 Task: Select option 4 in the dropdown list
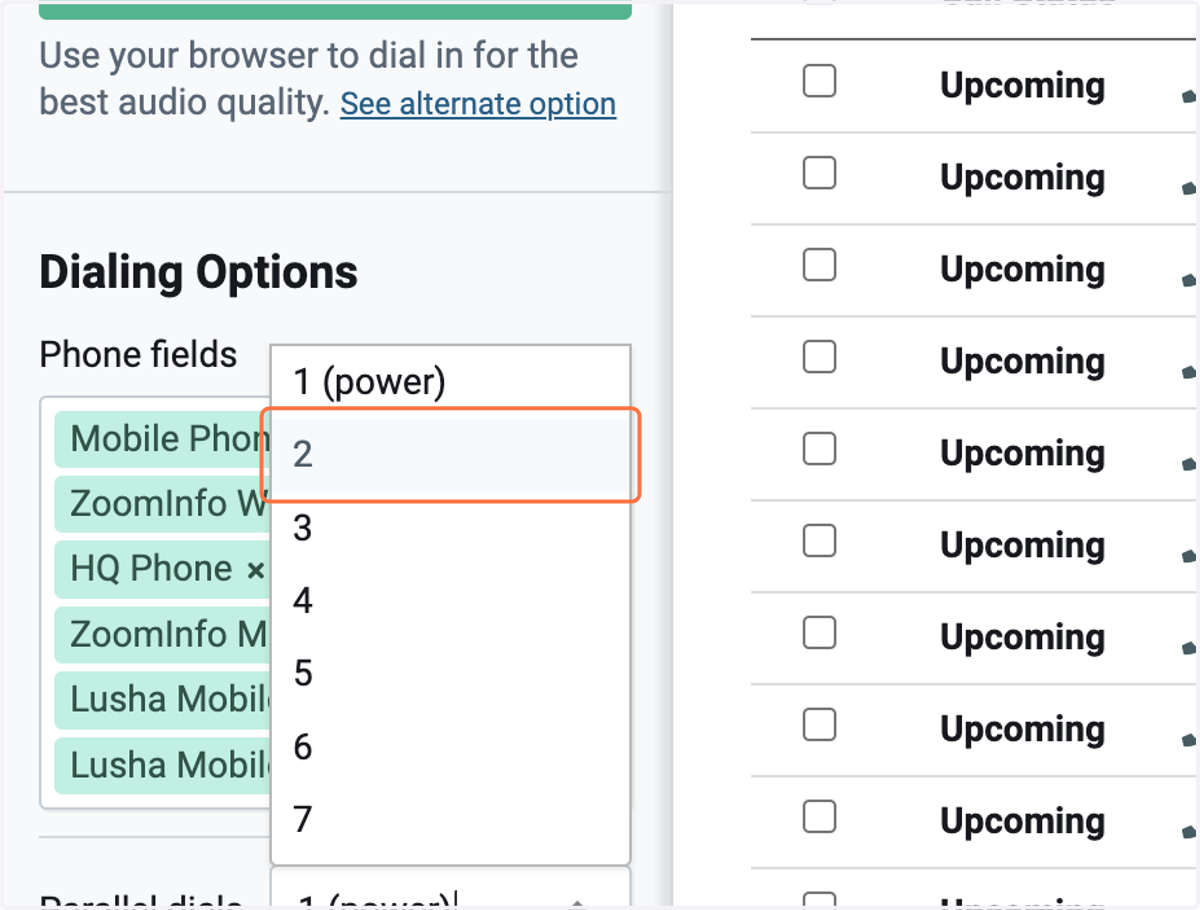[450, 601]
